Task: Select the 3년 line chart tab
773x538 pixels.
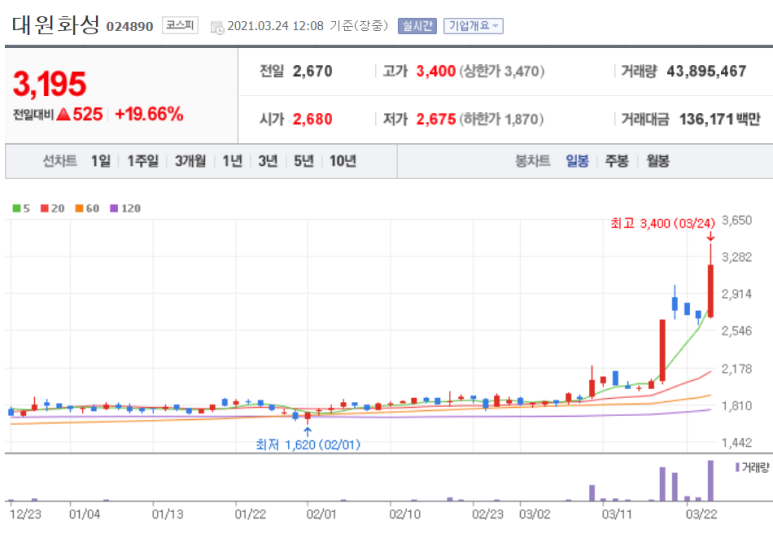Action: coord(268,161)
